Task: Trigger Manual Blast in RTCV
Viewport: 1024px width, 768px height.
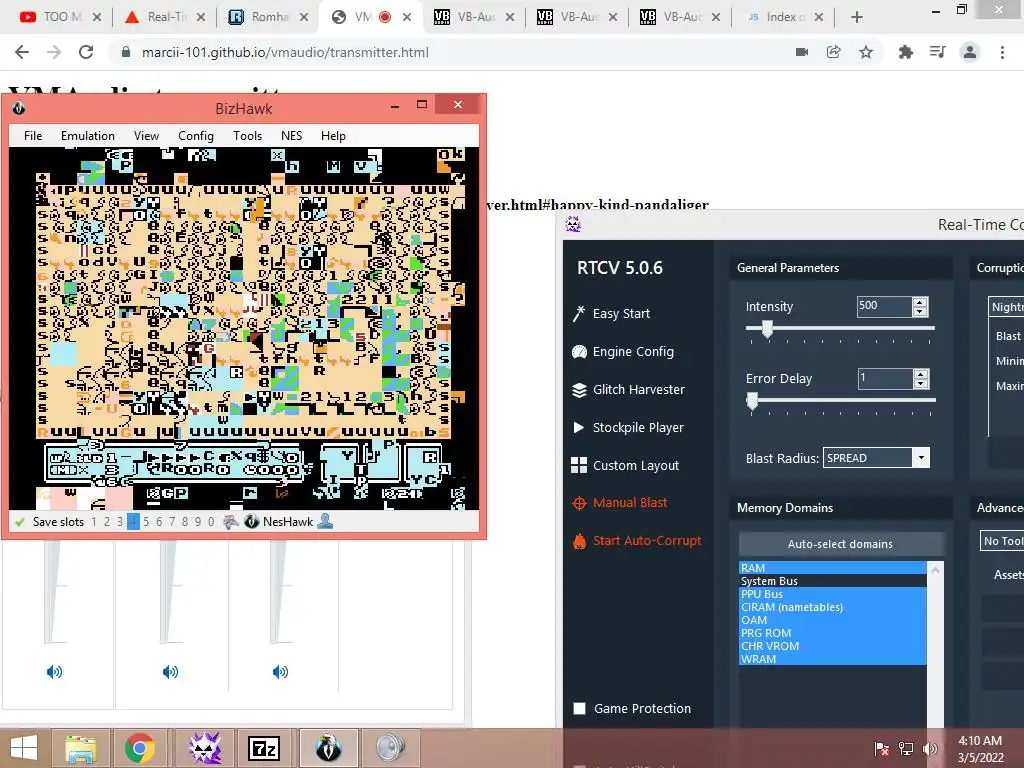Action: point(620,503)
